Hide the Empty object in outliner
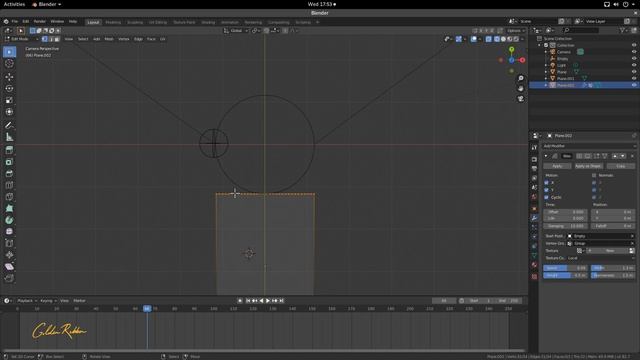Image resolution: width=640 pixels, height=360 pixels. tap(634, 58)
